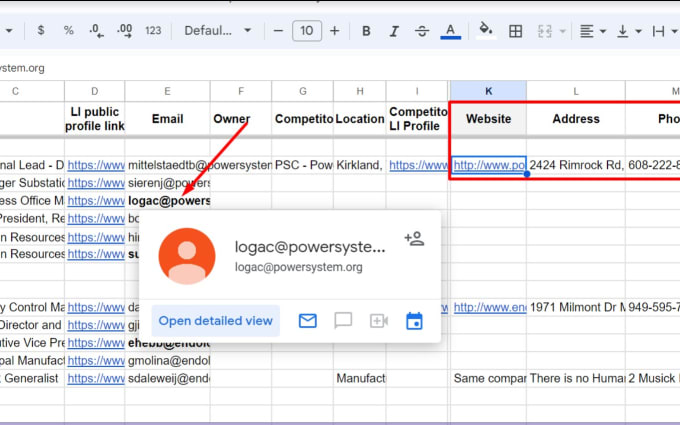Add logac contact via add-person icon
Viewport: 680px width, 425px height.
[414, 239]
